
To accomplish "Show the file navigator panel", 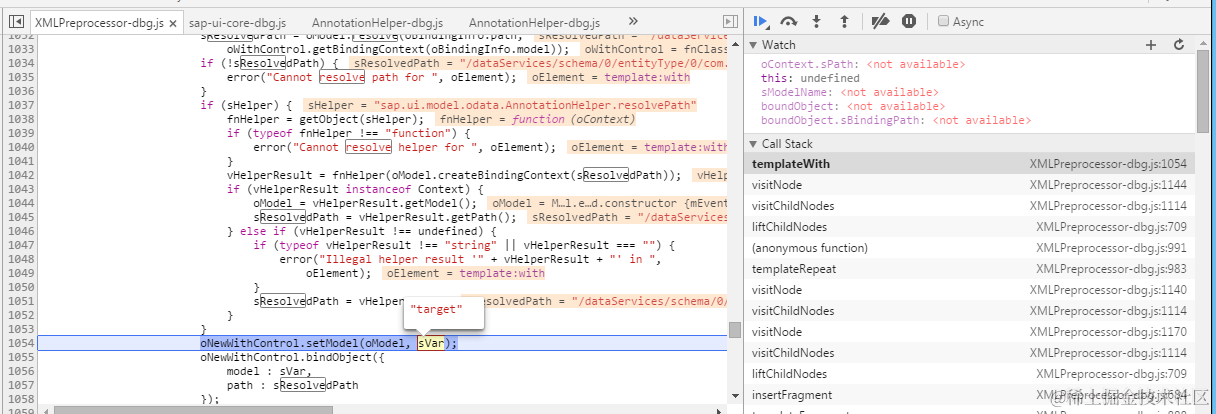I will click(x=16, y=21).
